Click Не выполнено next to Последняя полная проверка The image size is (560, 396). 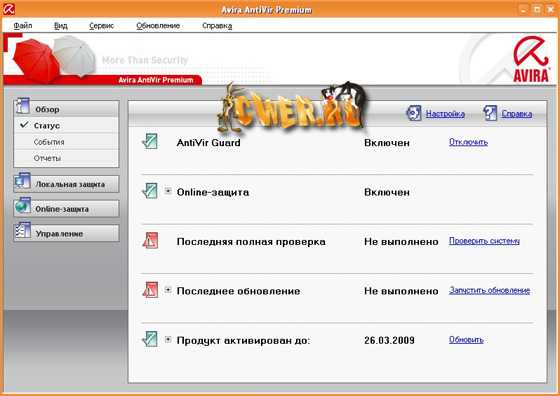pyautogui.click(x=401, y=242)
